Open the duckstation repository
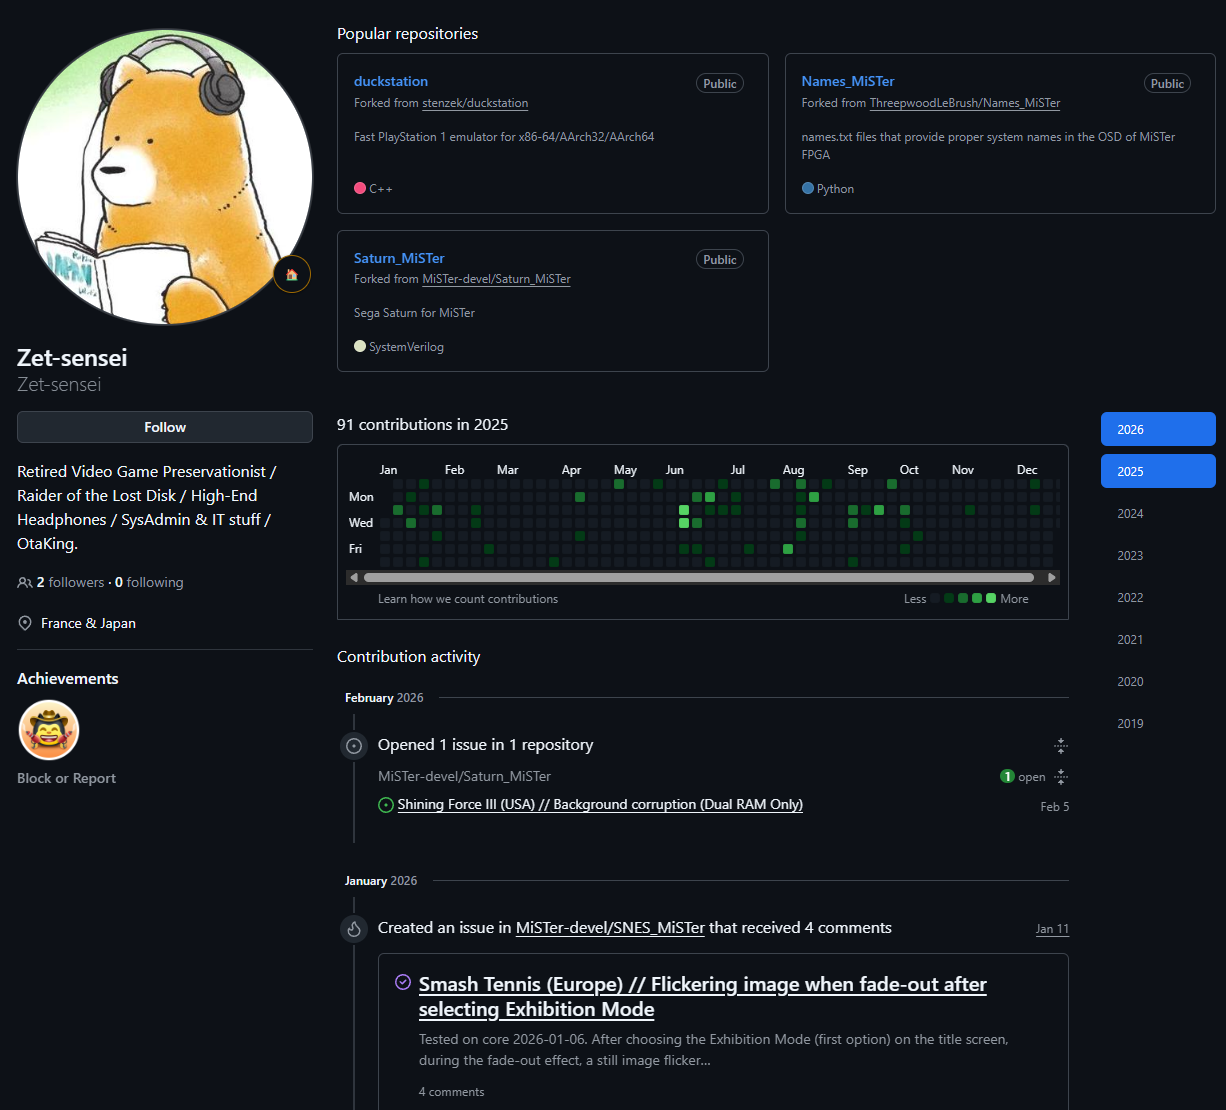1226x1110 pixels. coord(391,81)
